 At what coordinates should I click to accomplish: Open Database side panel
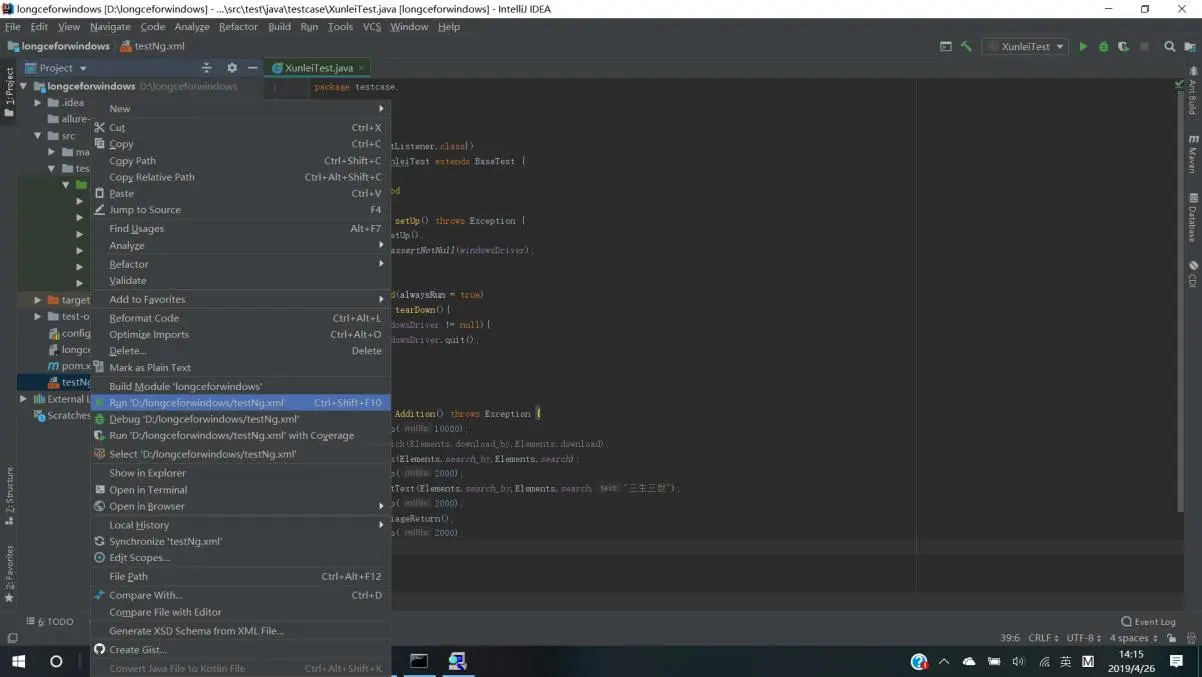pyautogui.click(x=1193, y=217)
